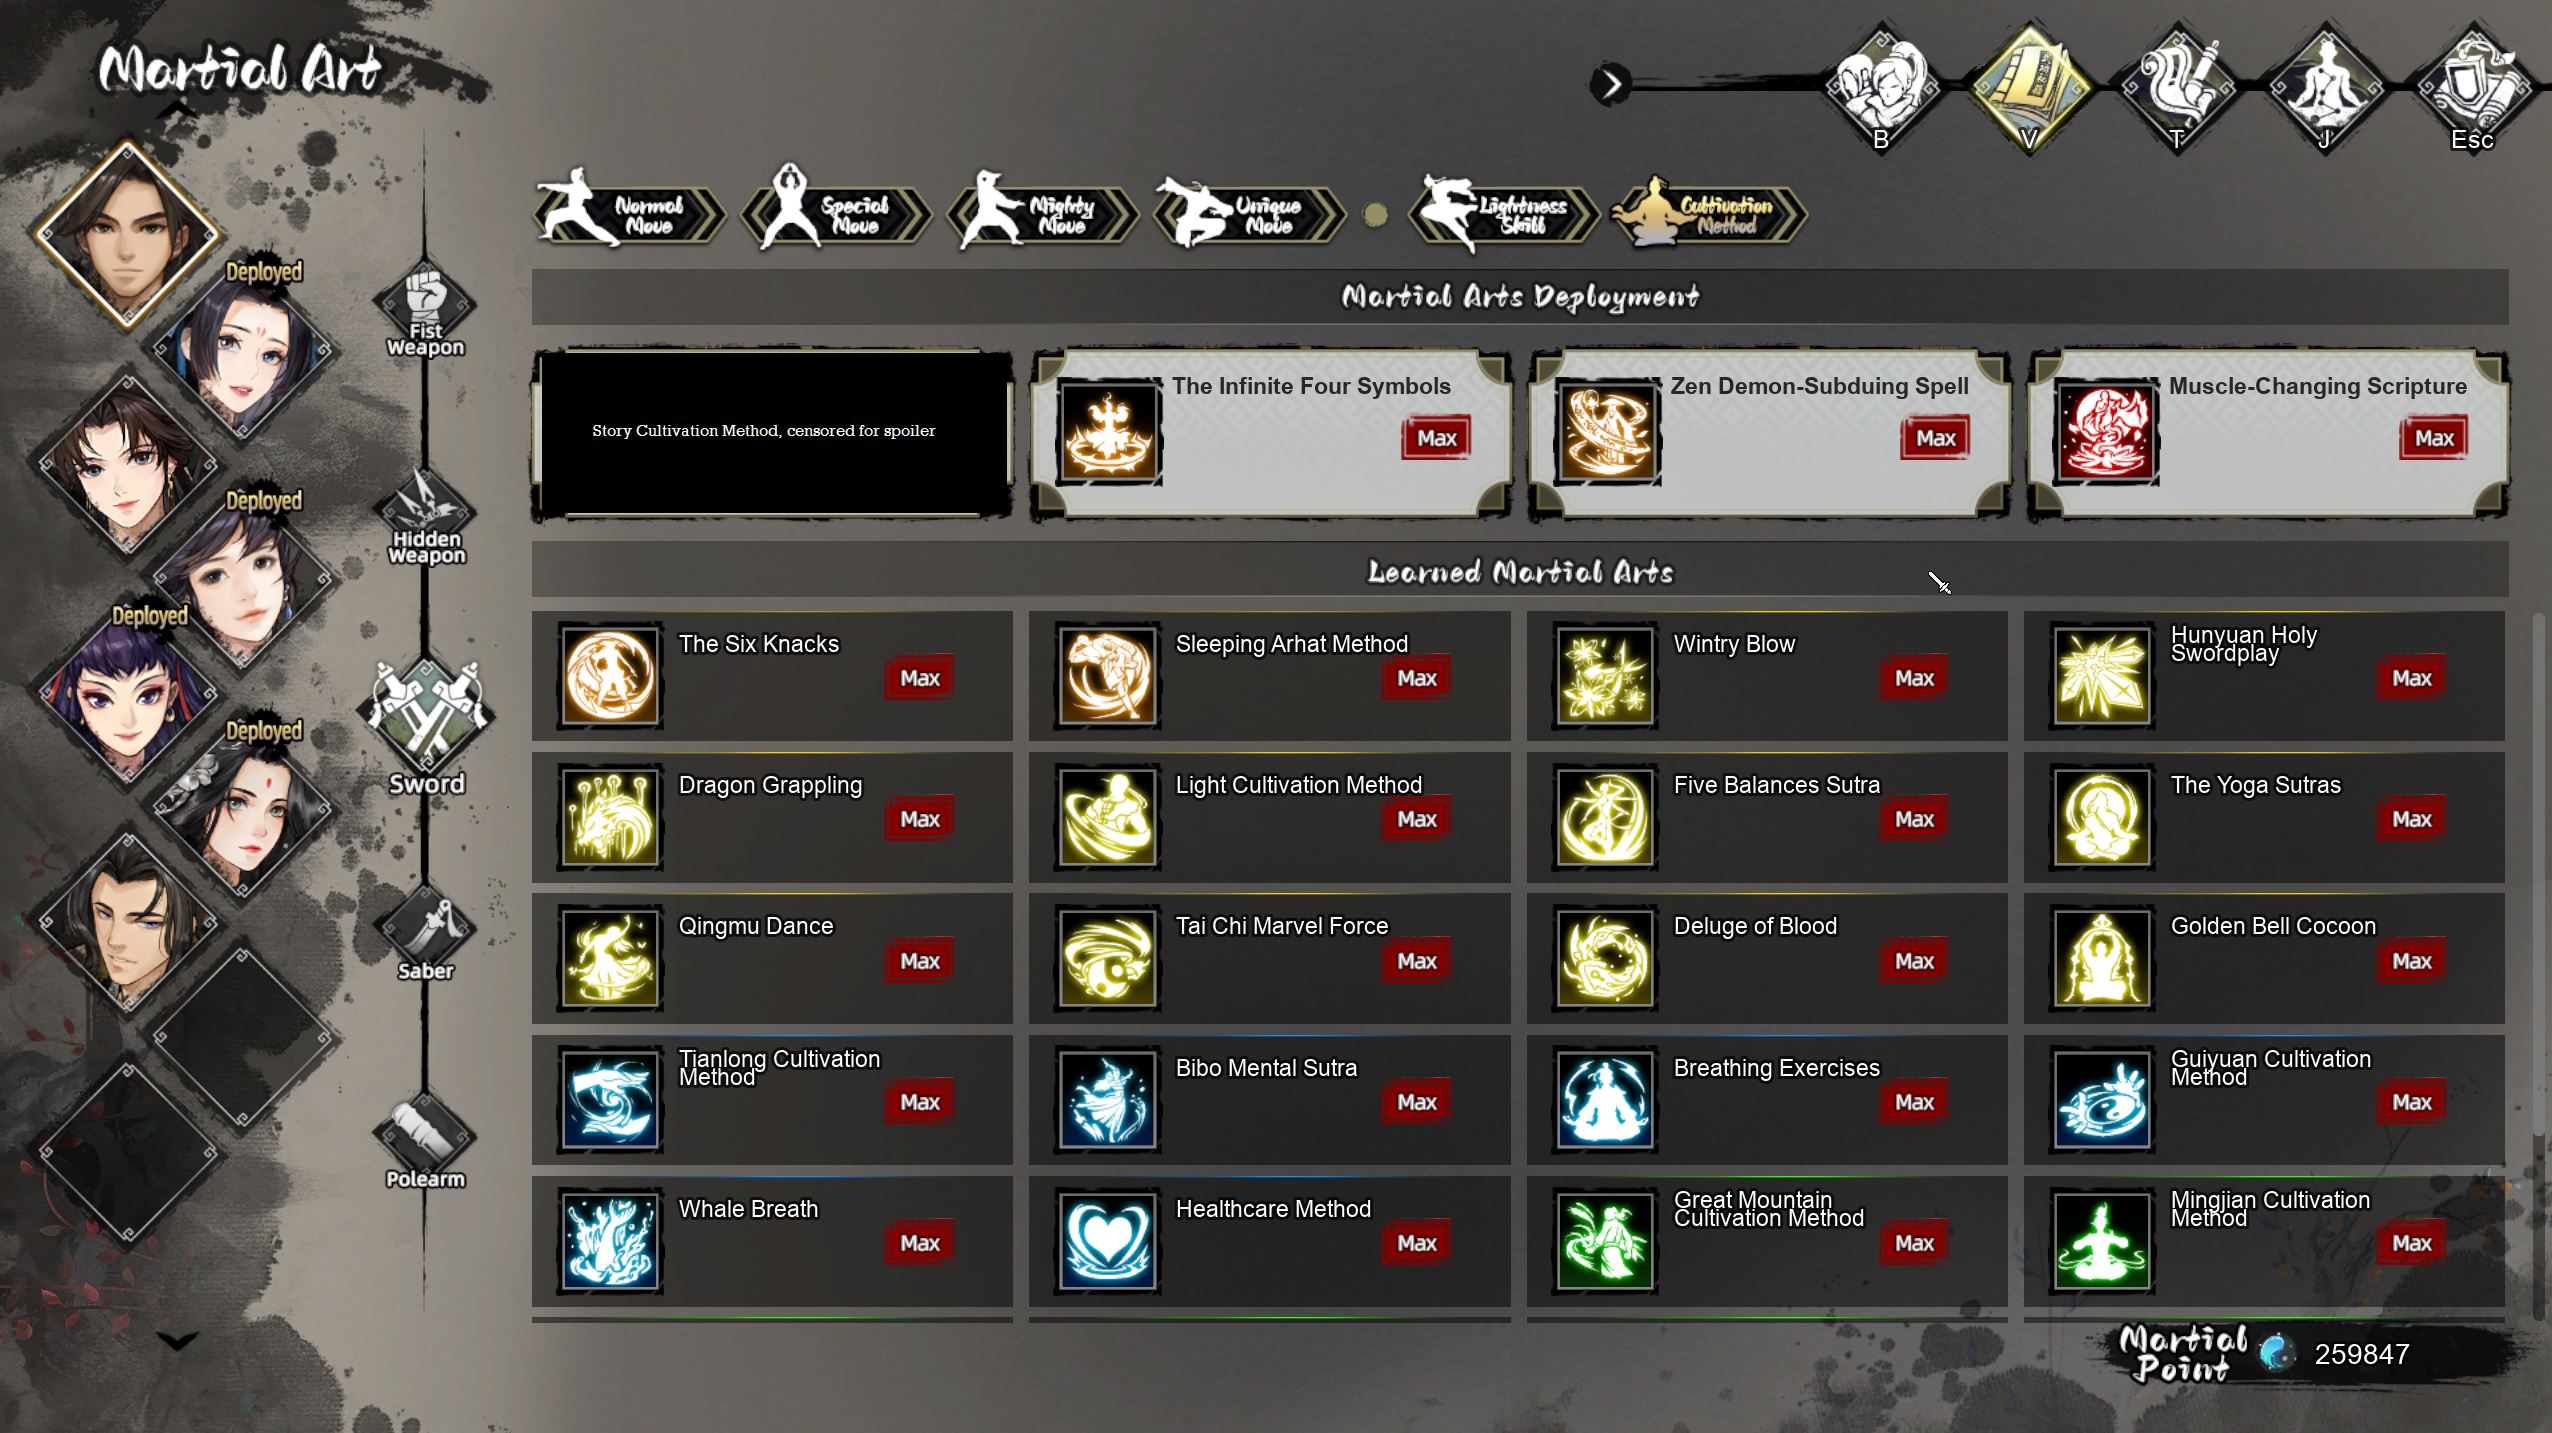
Task: Select the Golden Bell Cocoon skill icon
Action: (x=2102, y=959)
